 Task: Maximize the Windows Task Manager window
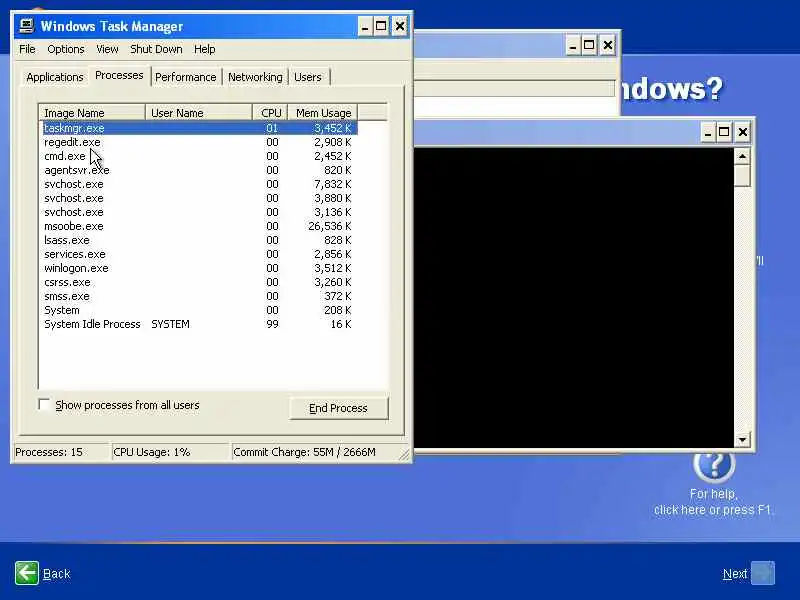381,26
